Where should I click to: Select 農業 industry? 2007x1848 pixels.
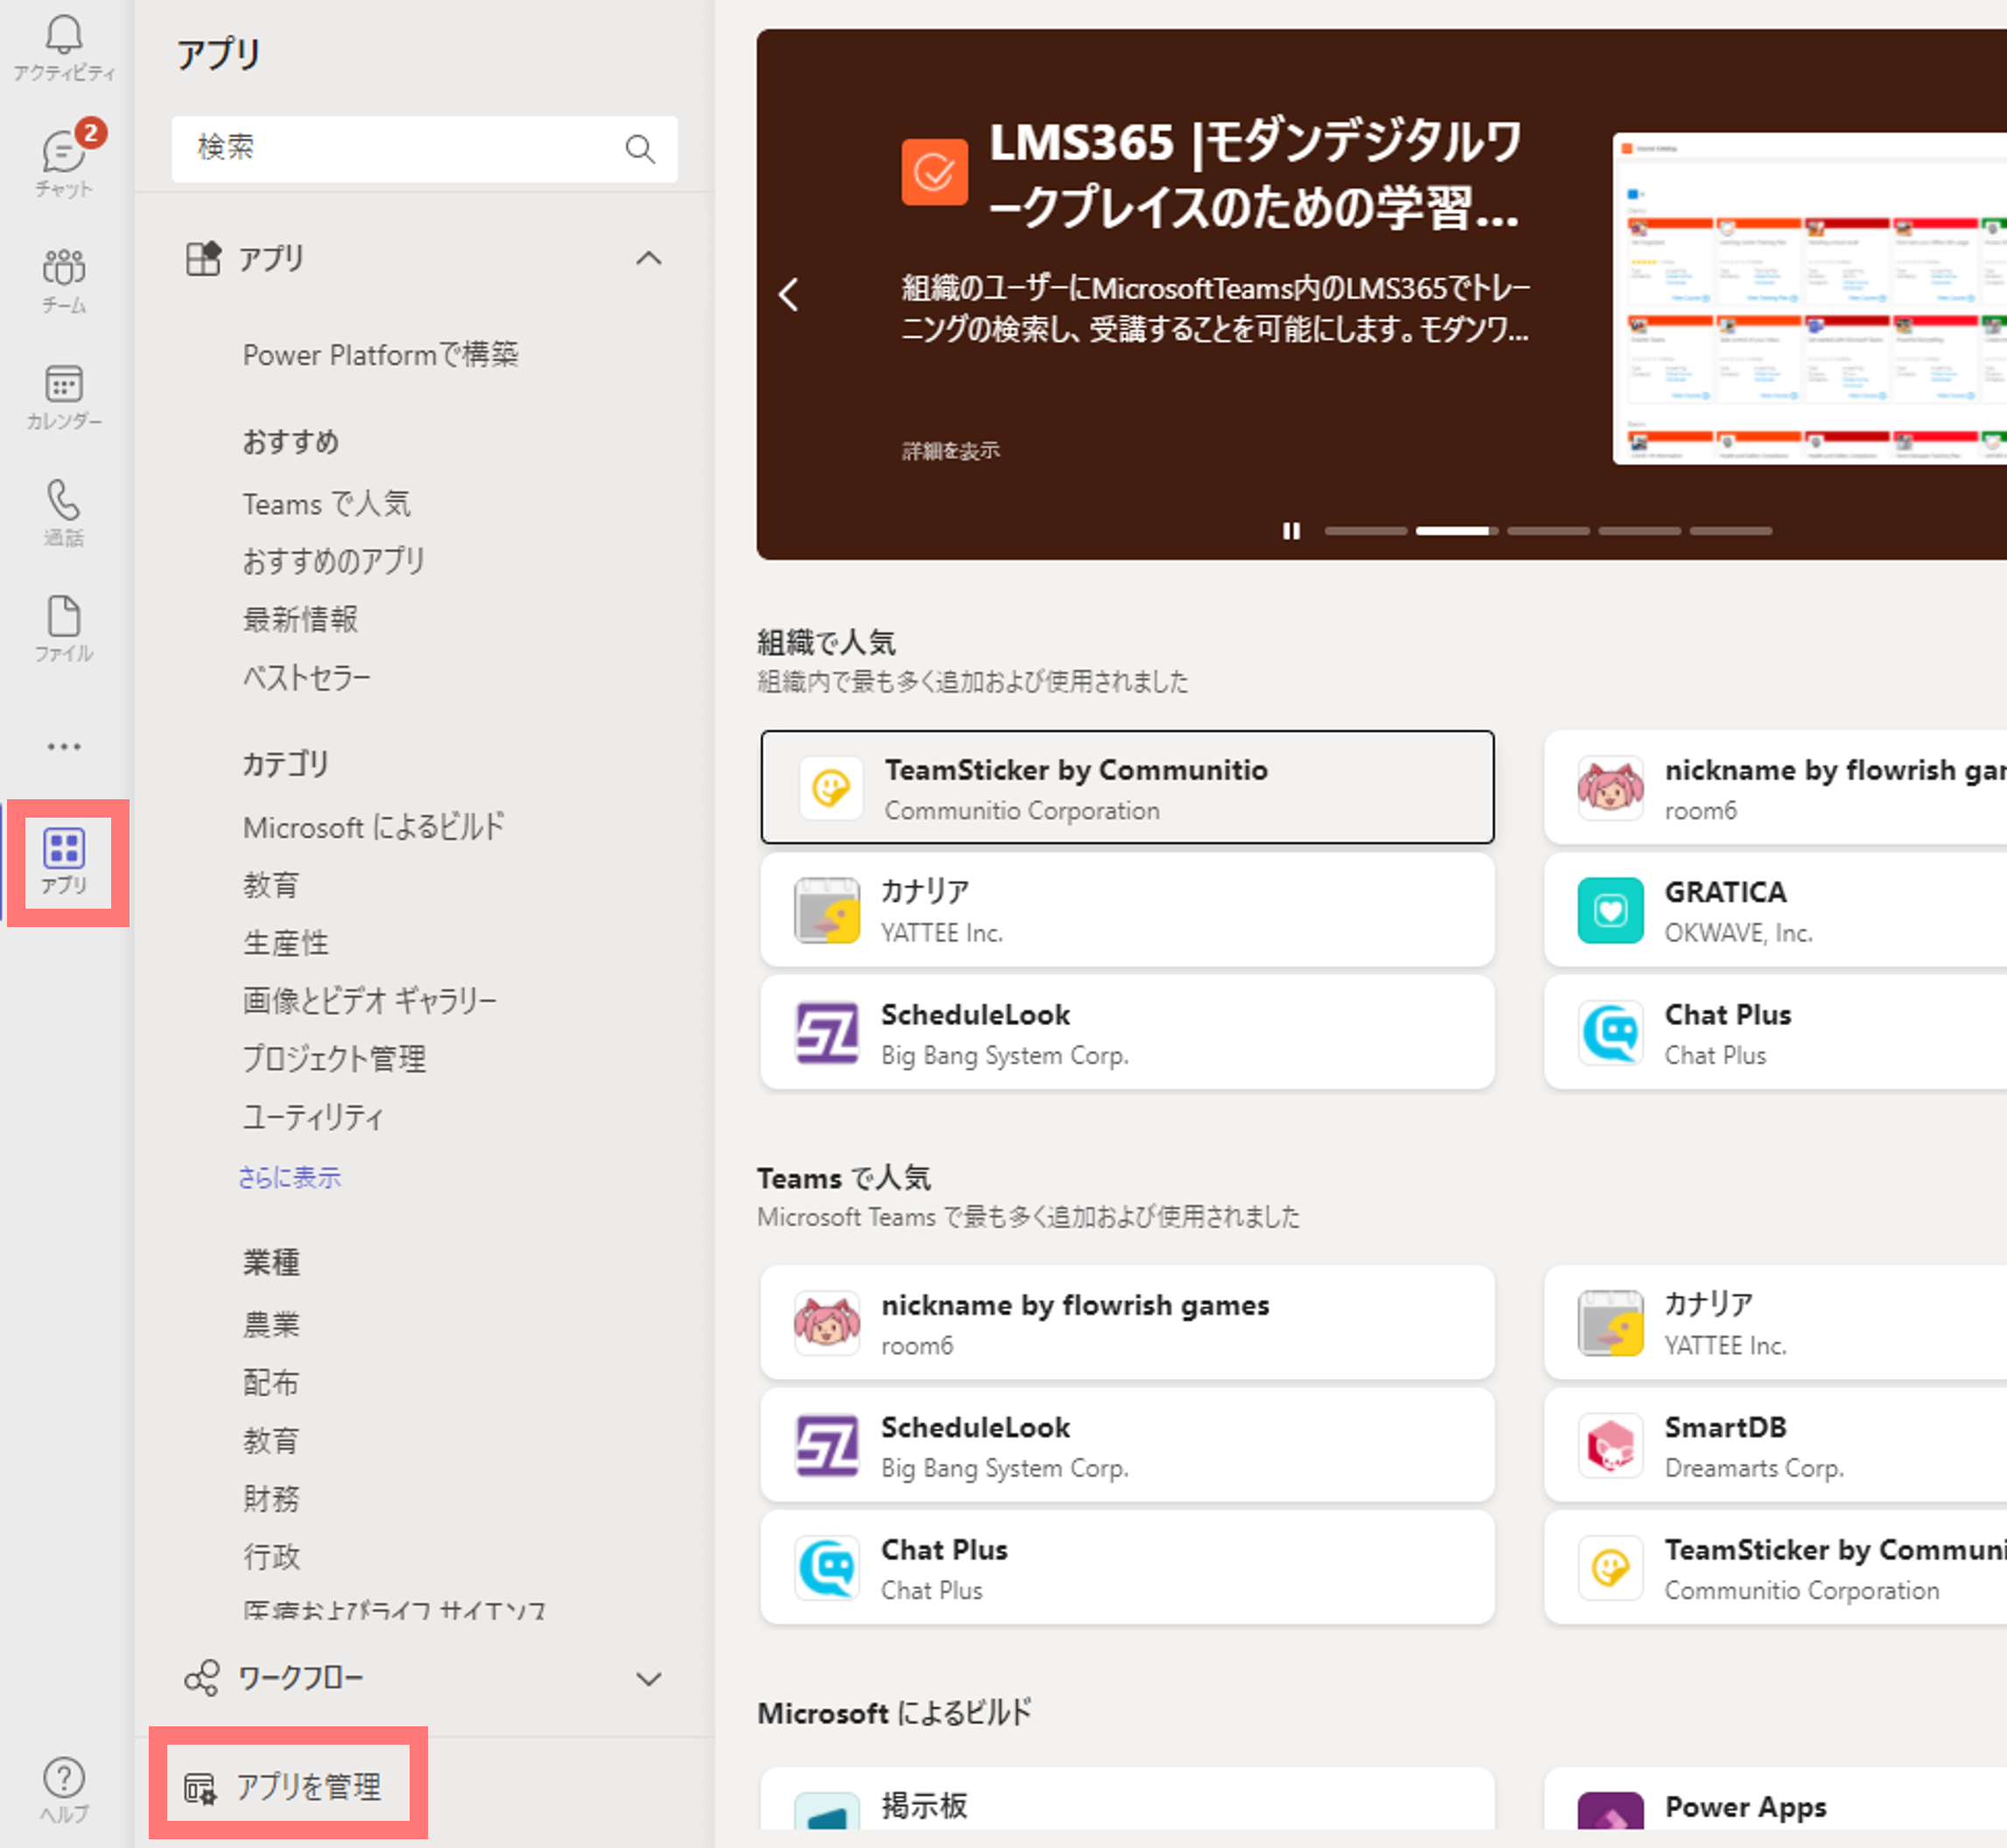pos(271,1324)
